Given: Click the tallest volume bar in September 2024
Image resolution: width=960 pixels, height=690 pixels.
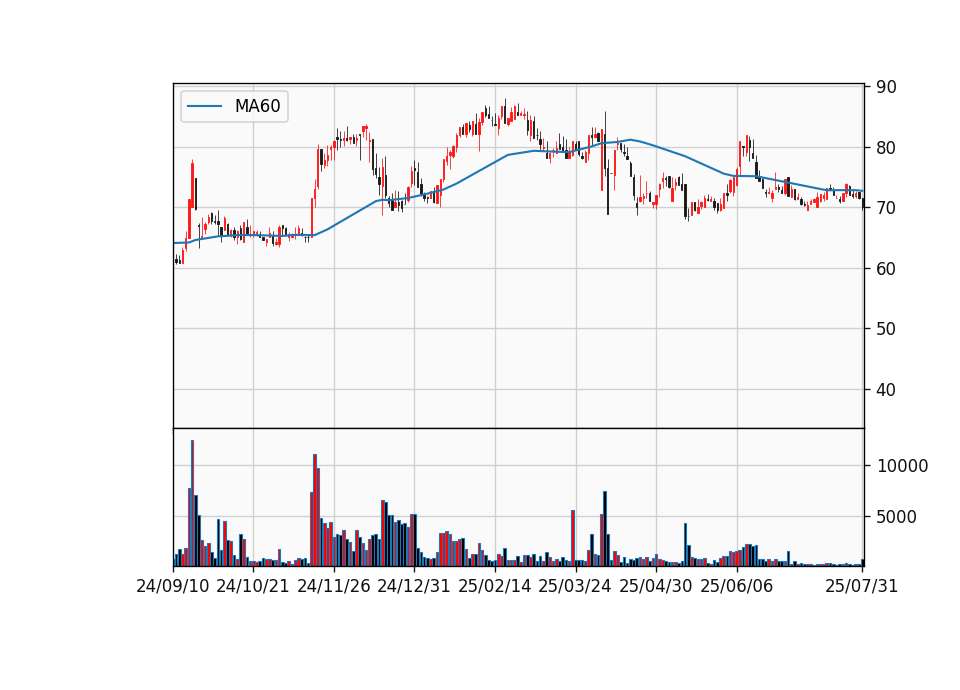Looking at the screenshot, I should tap(192, 503).
